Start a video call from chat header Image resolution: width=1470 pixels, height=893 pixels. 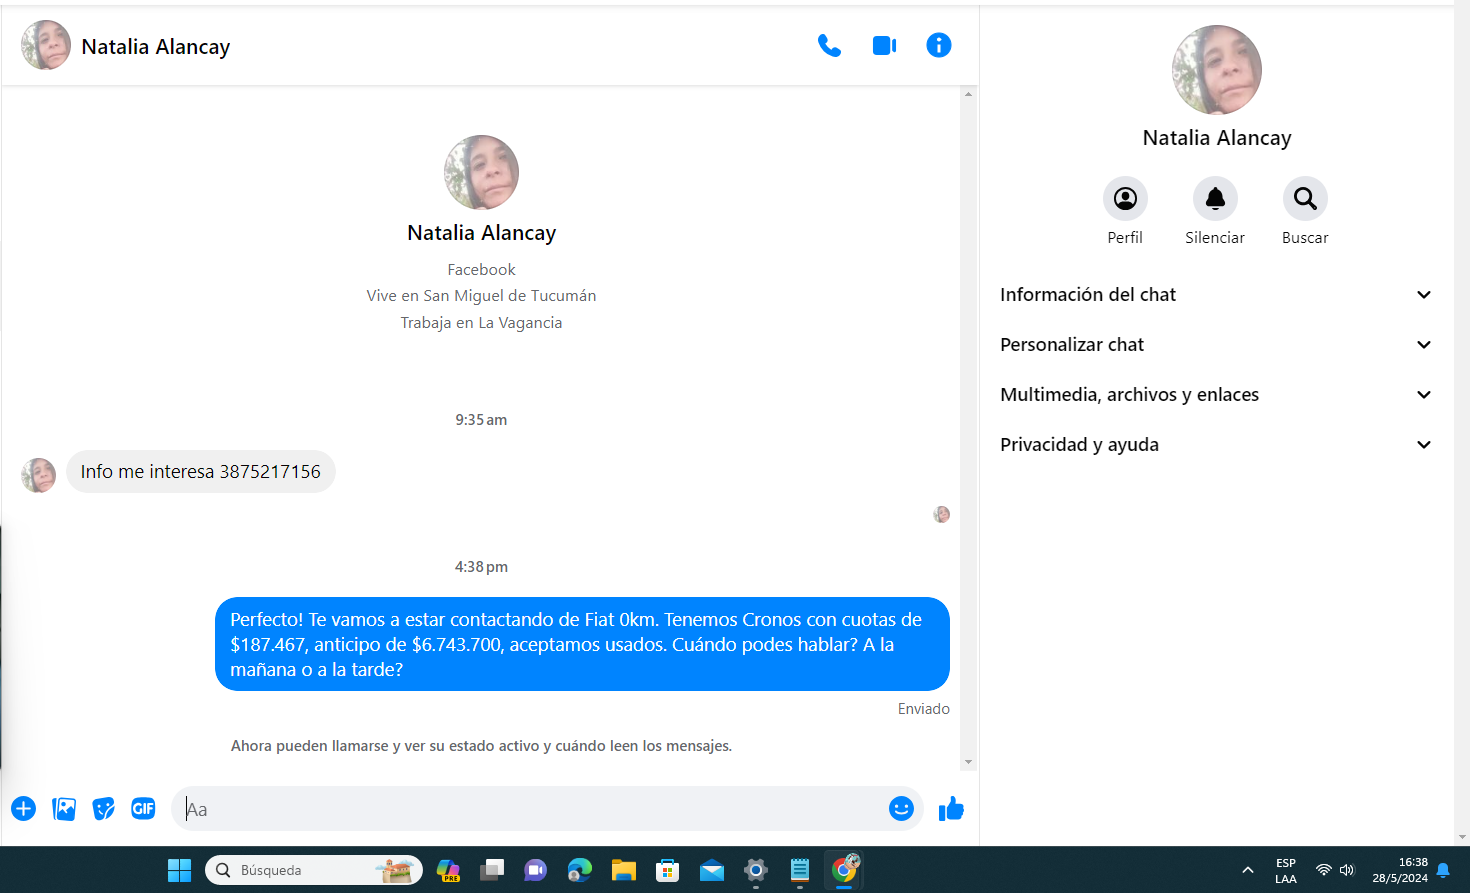(884, 46)
